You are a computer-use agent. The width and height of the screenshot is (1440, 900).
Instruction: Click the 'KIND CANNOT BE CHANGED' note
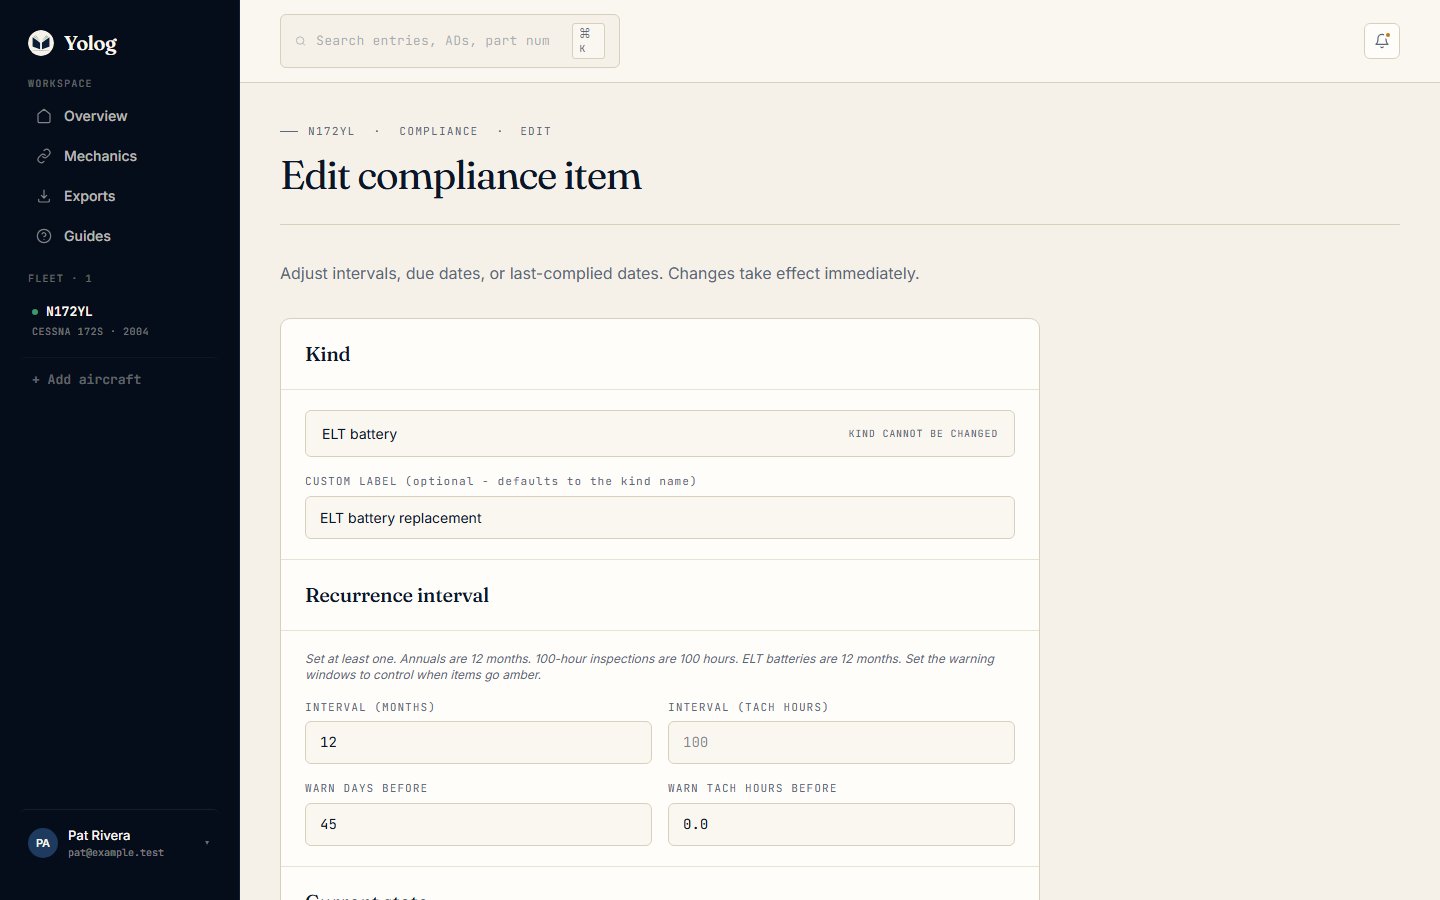923,434
